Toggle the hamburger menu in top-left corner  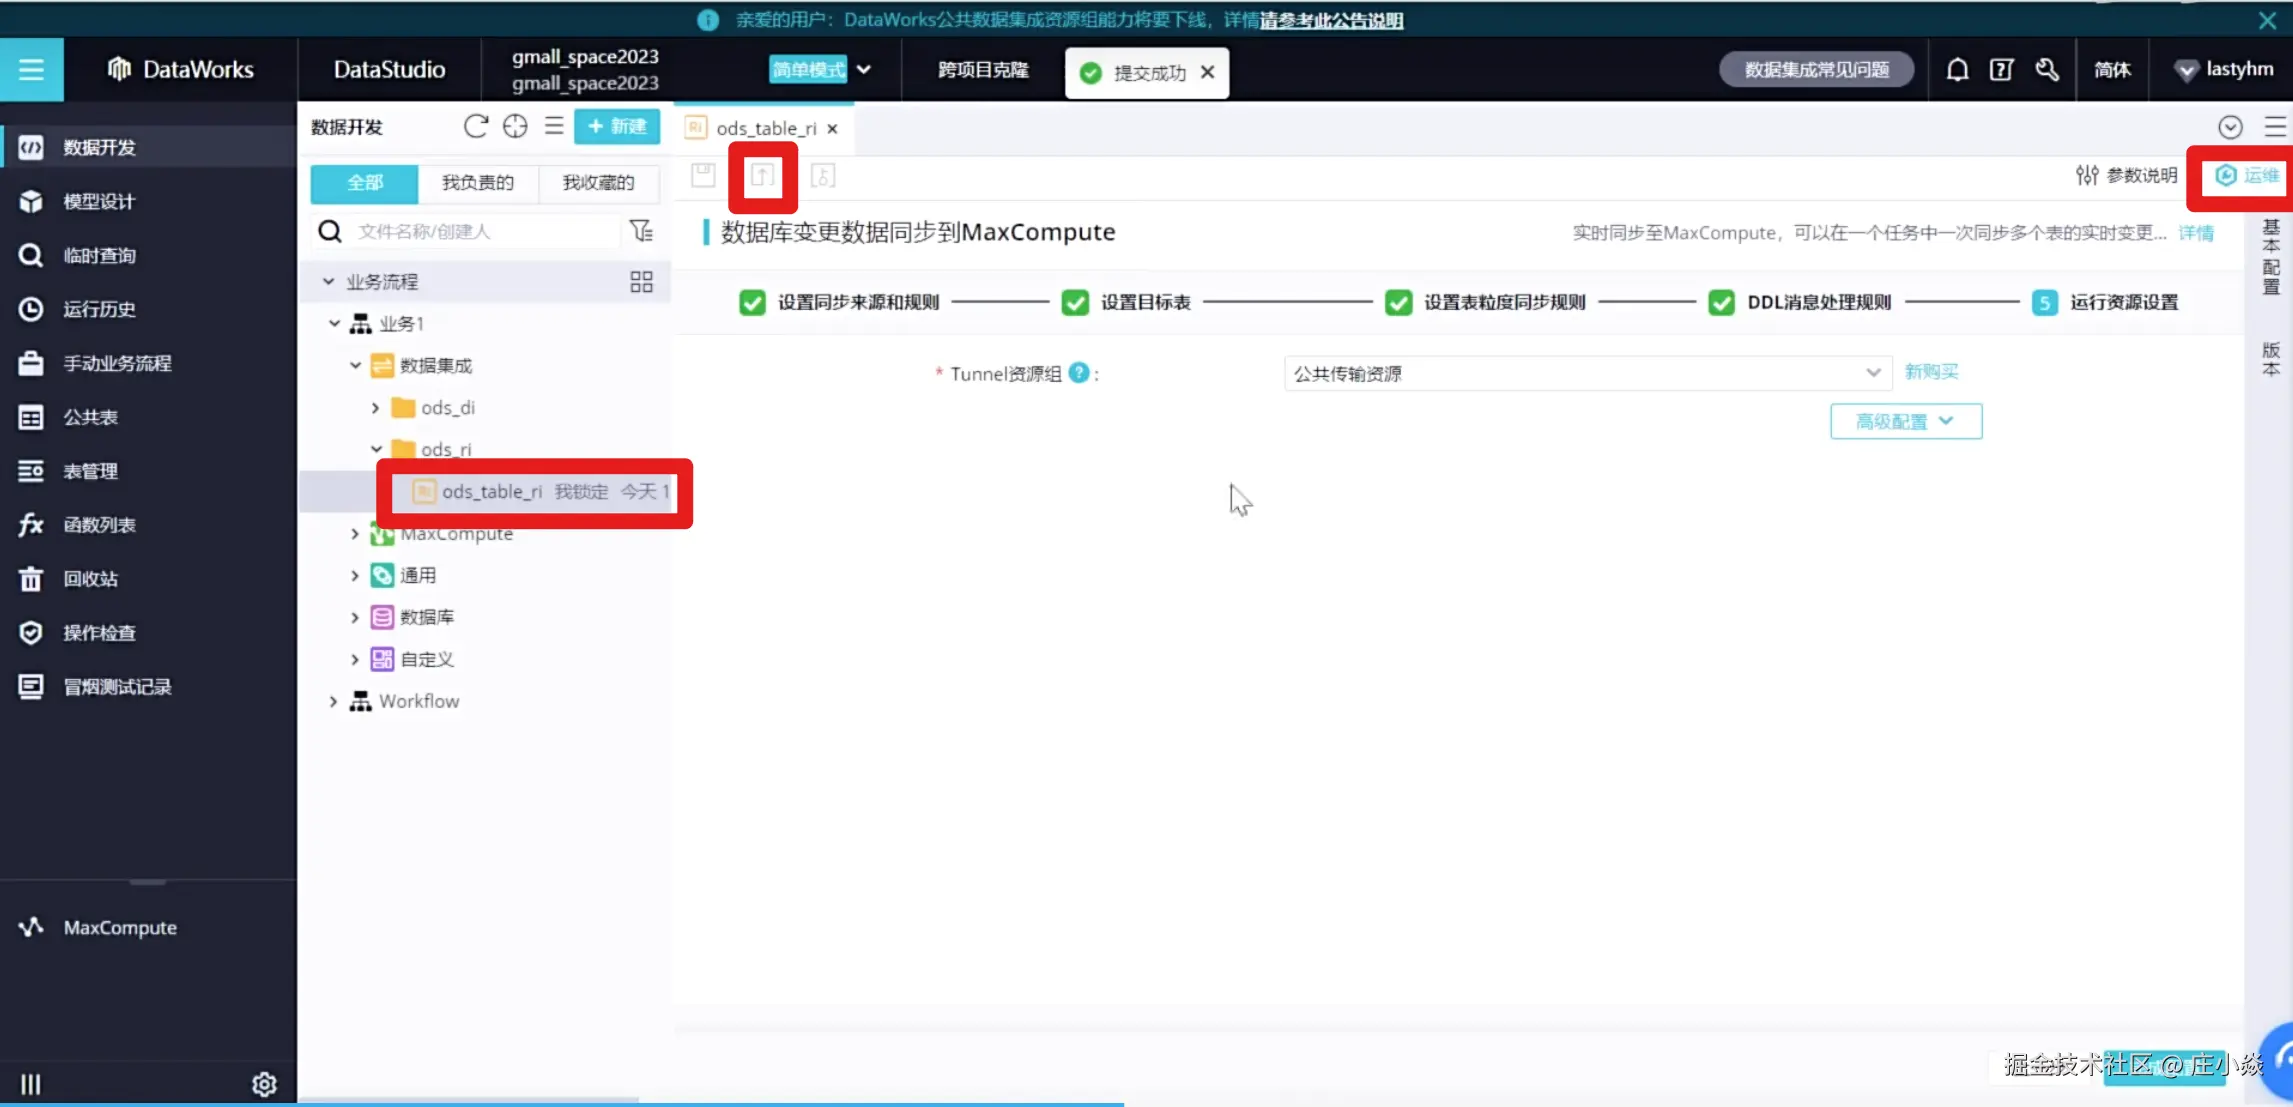[x=31, y=69]
